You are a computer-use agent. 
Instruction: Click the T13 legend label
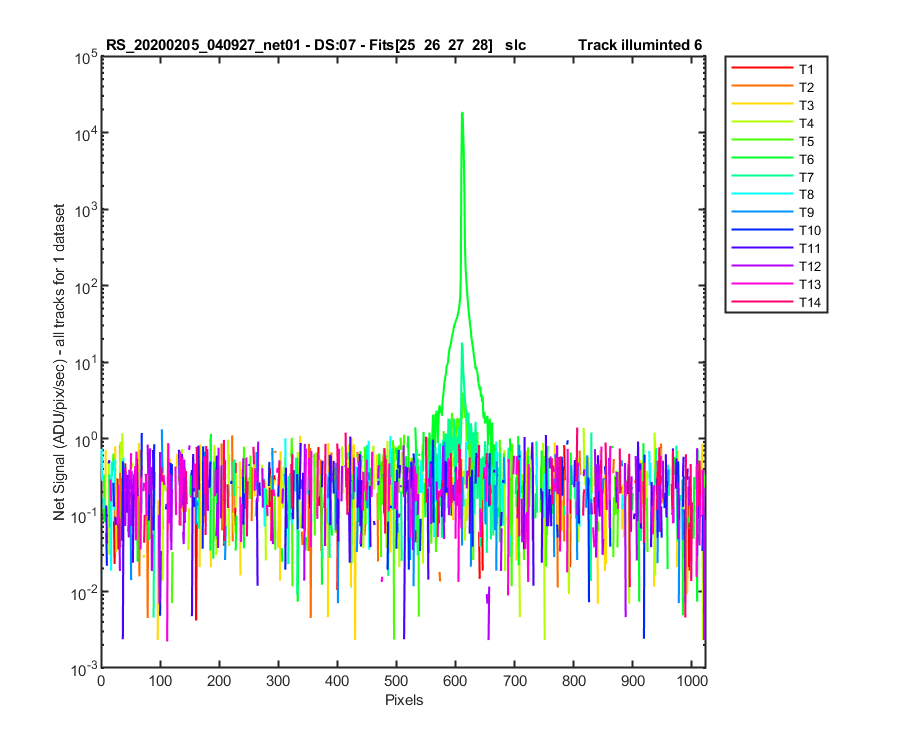click(809, 284)
